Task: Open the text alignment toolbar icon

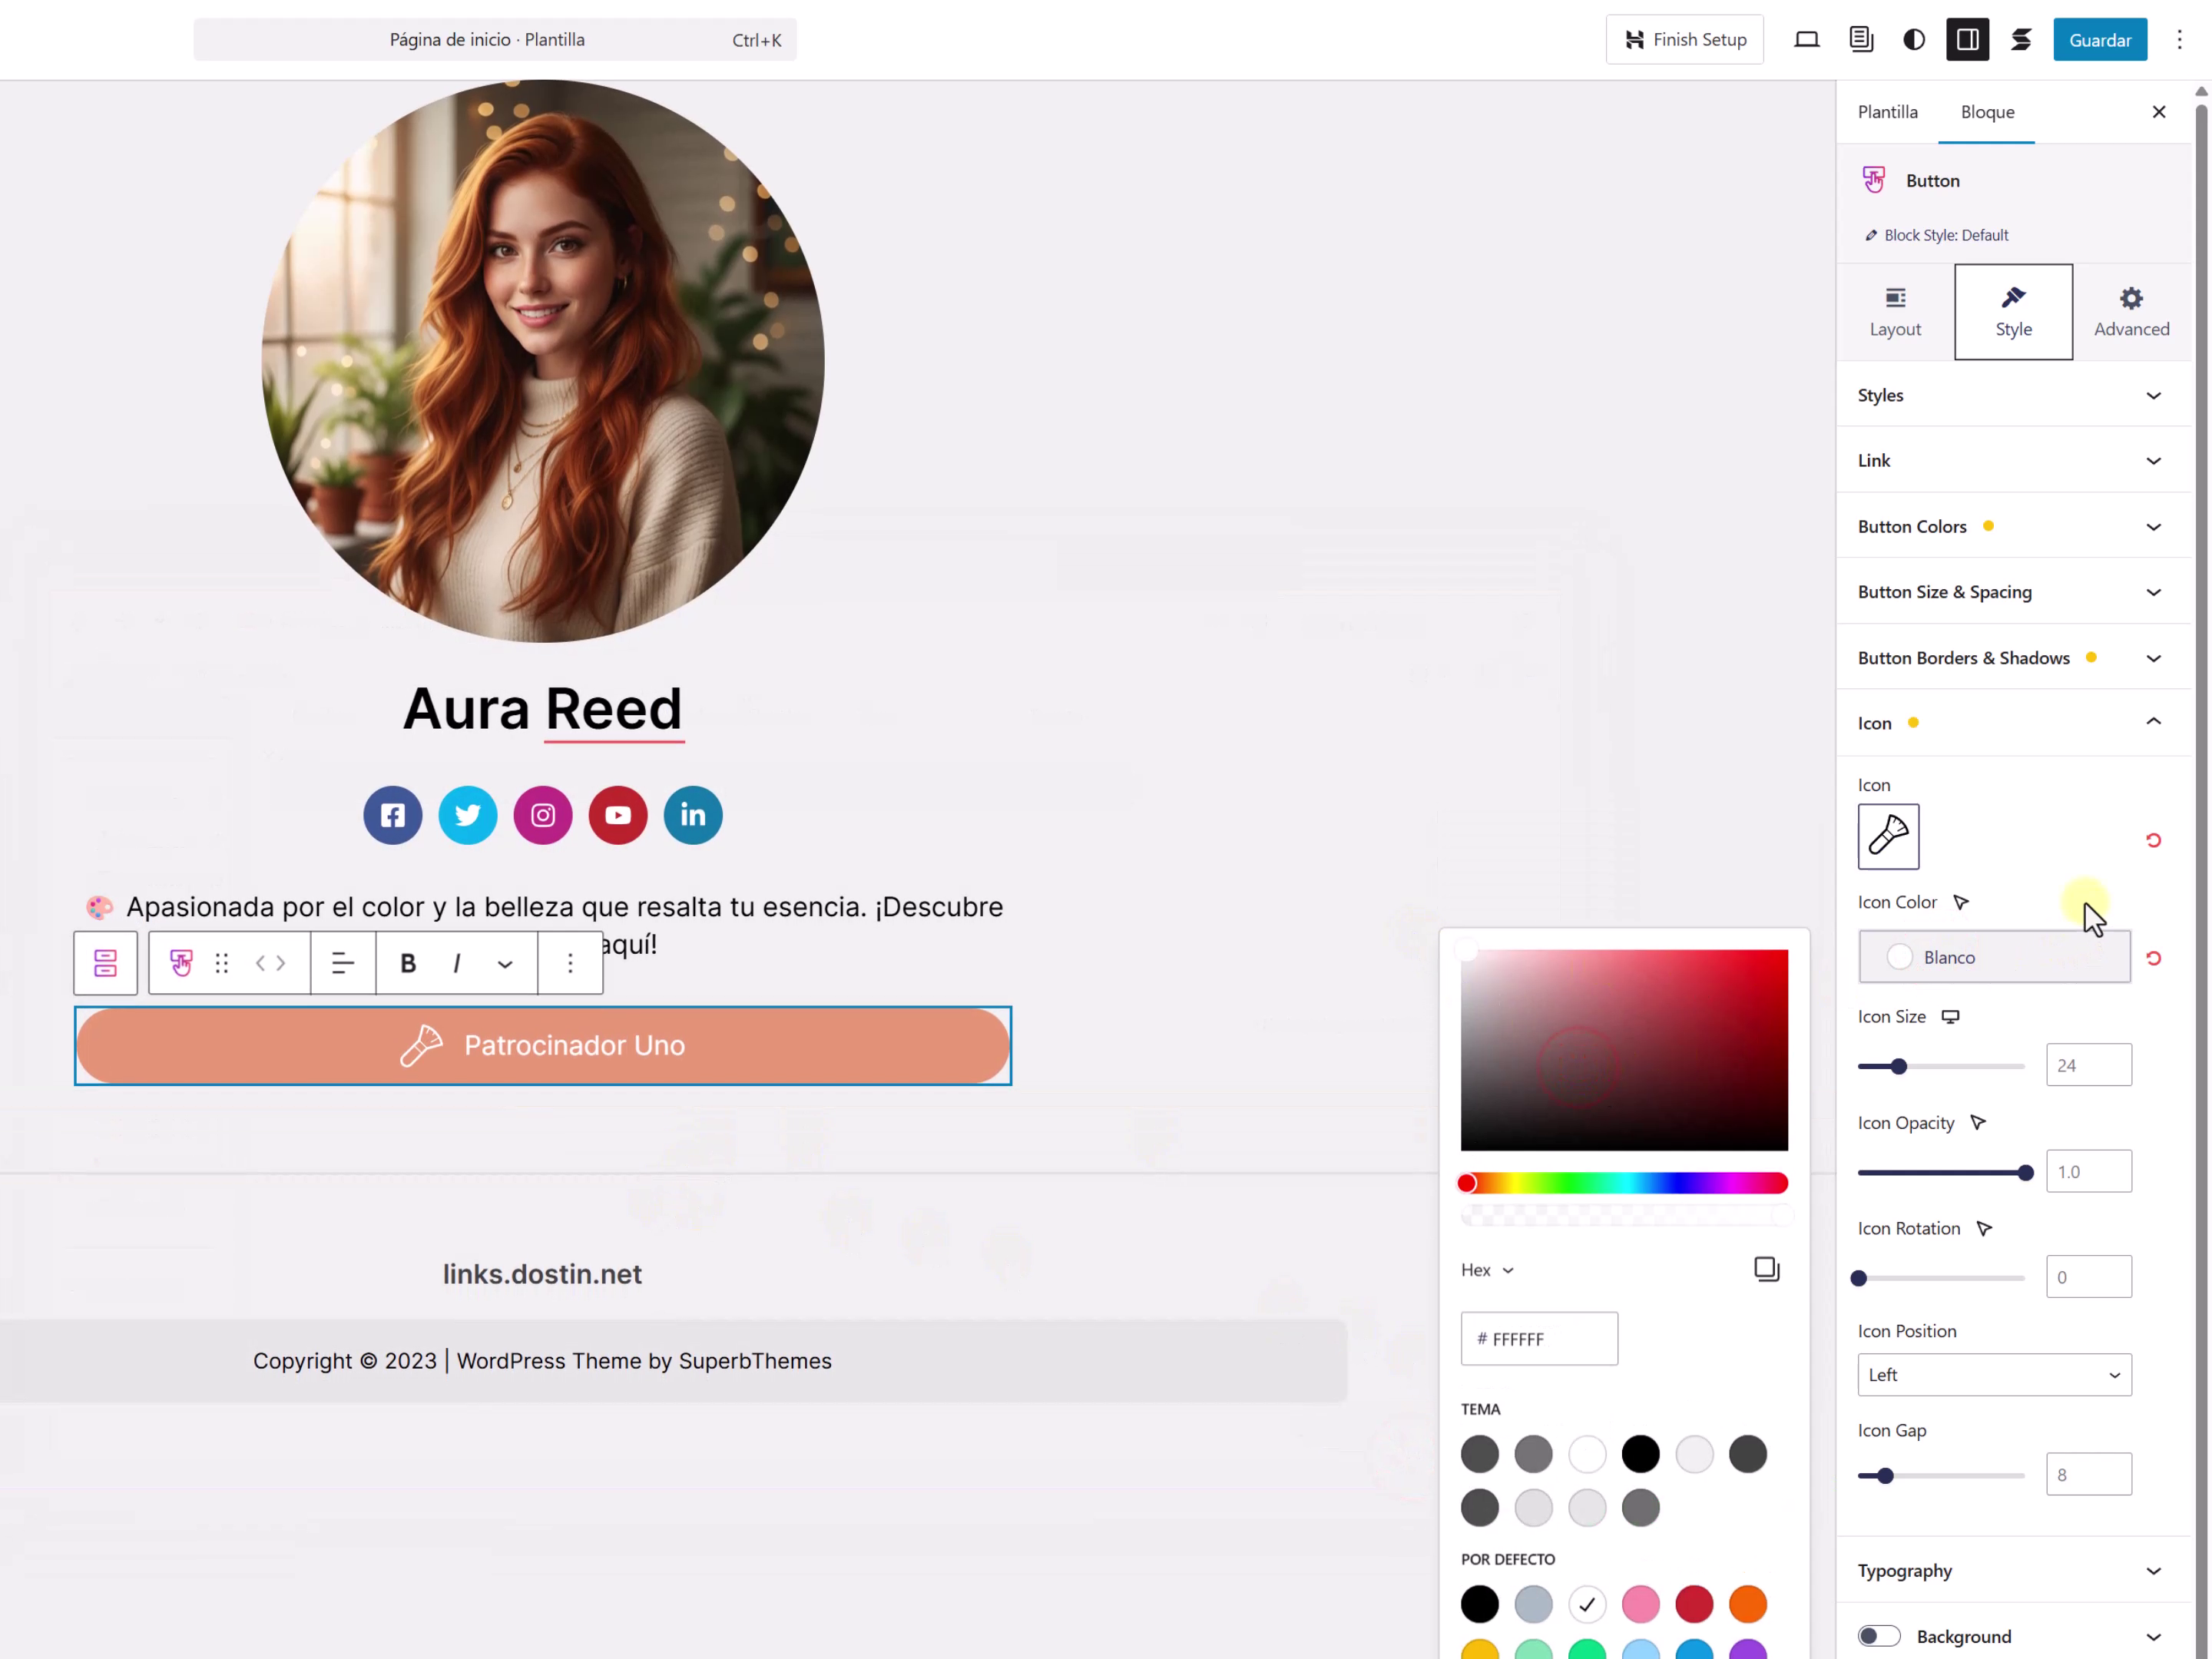Action: [342, 963]
